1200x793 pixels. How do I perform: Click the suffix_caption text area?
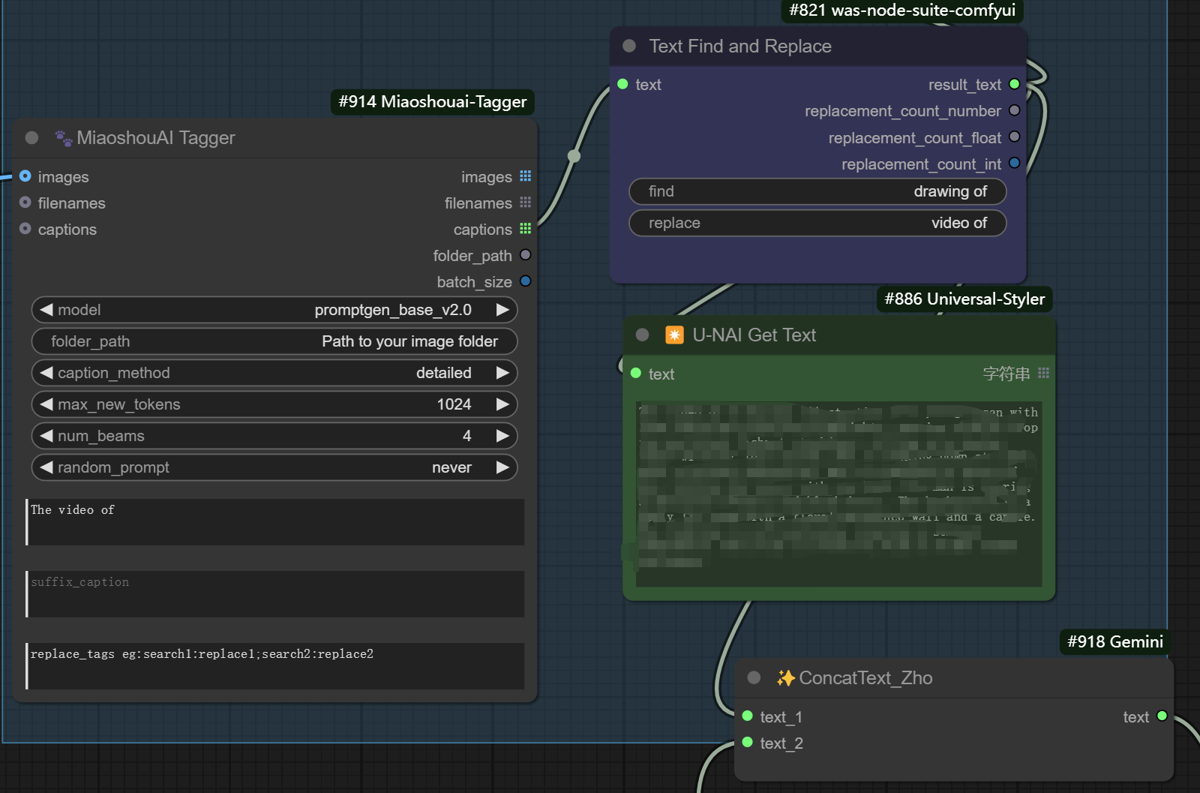275,594
